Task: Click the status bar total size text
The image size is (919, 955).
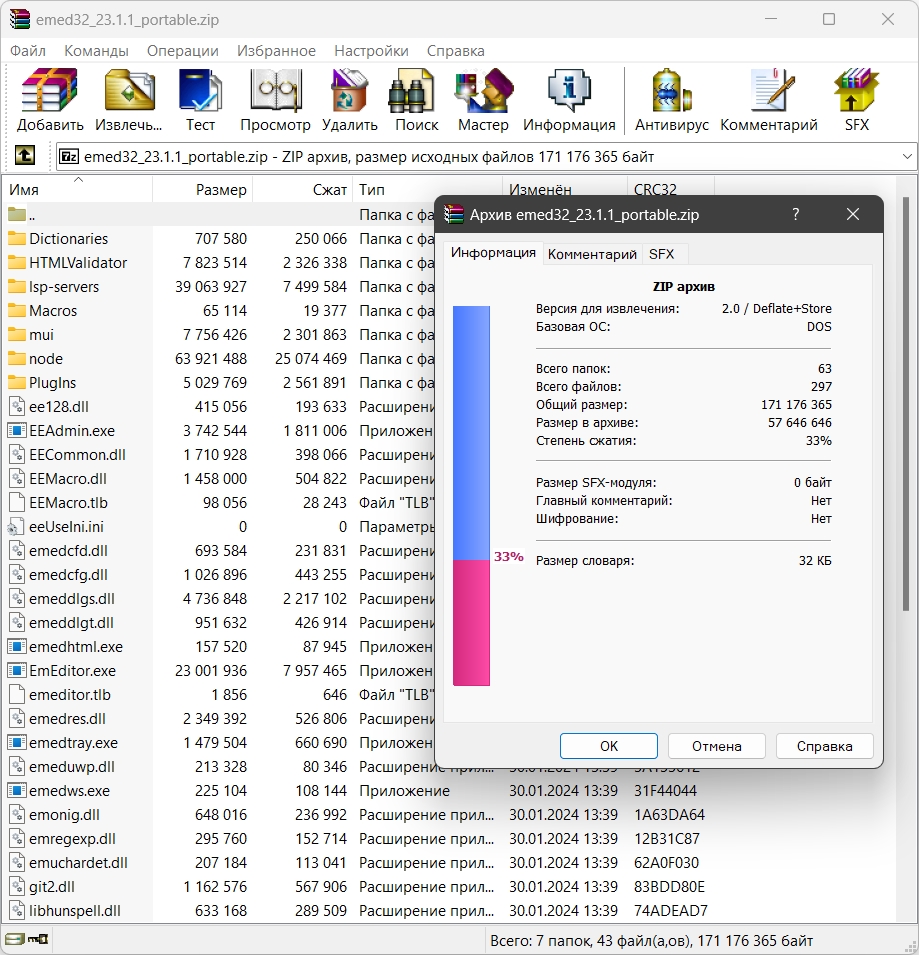Action: click(x=651, y=940)
